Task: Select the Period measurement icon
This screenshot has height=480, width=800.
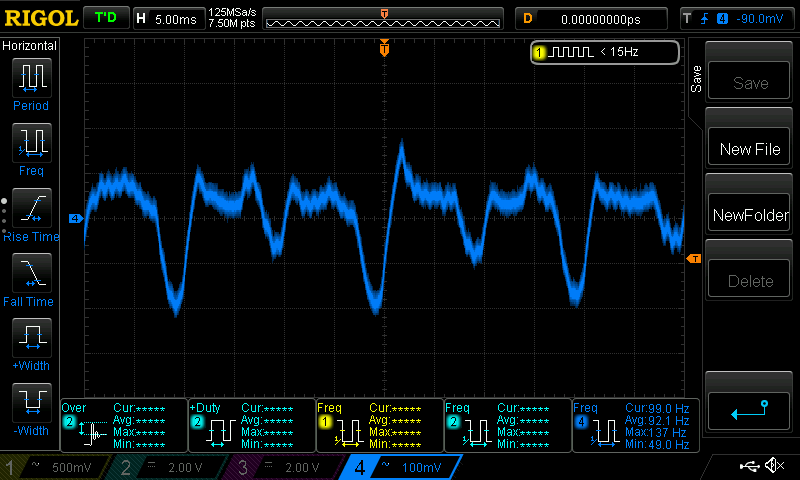Action: point(32,78)
